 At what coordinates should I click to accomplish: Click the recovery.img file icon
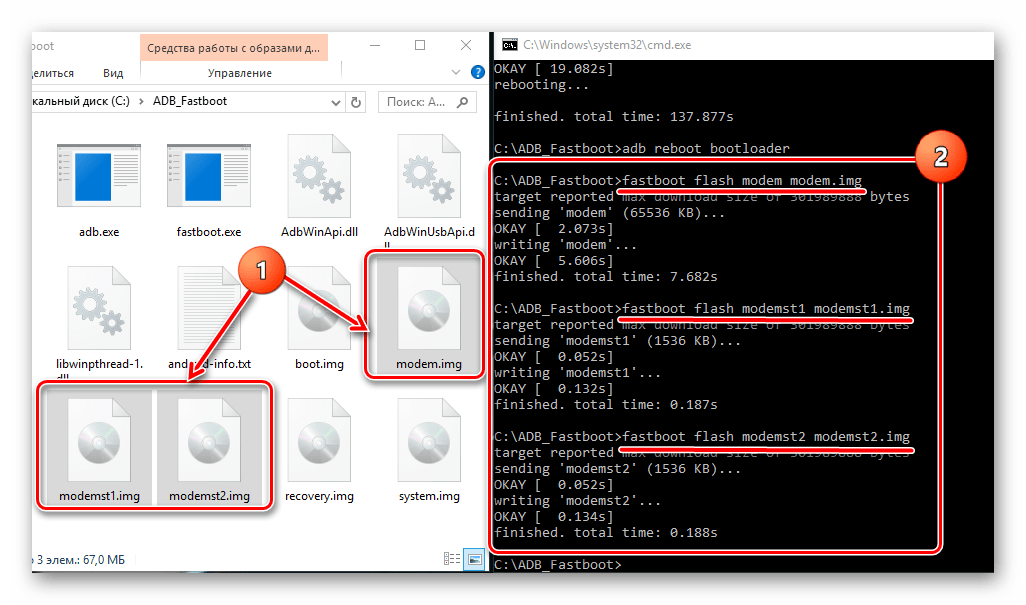pos(319,441)
